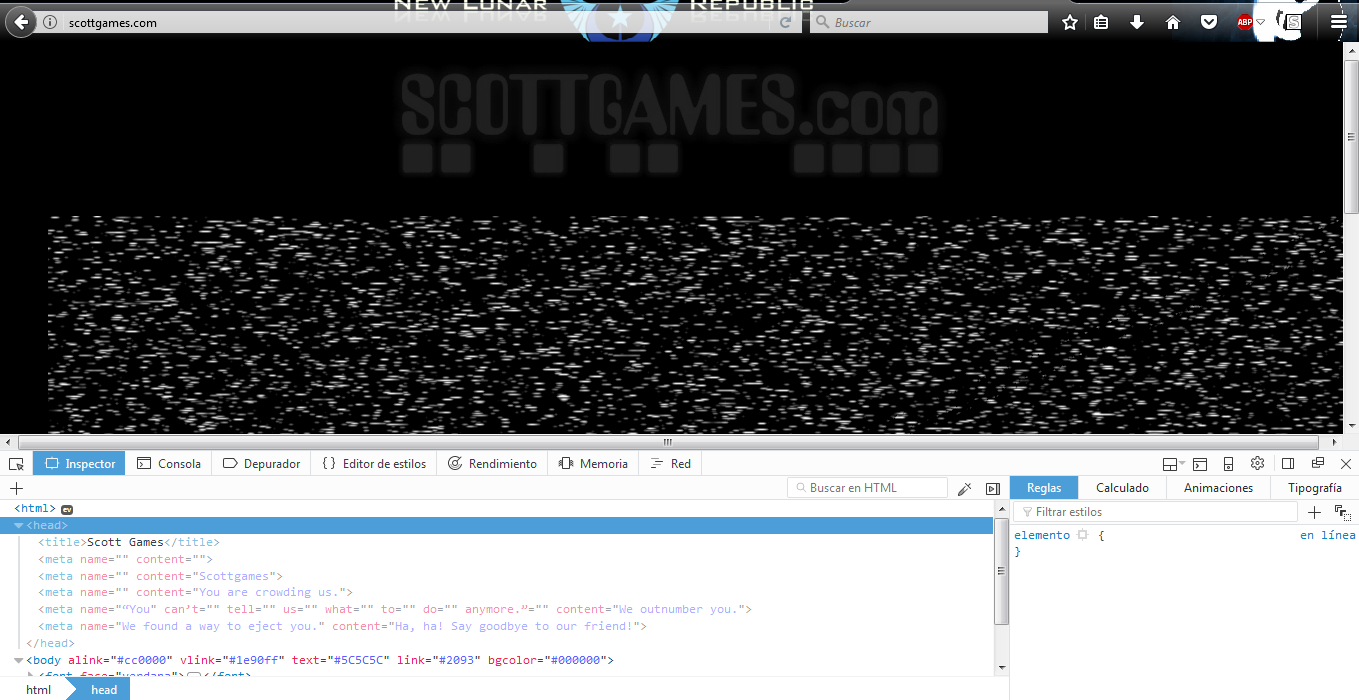Switch to the Consola tab
The image size is (1359, 700).
pos(169,464)
